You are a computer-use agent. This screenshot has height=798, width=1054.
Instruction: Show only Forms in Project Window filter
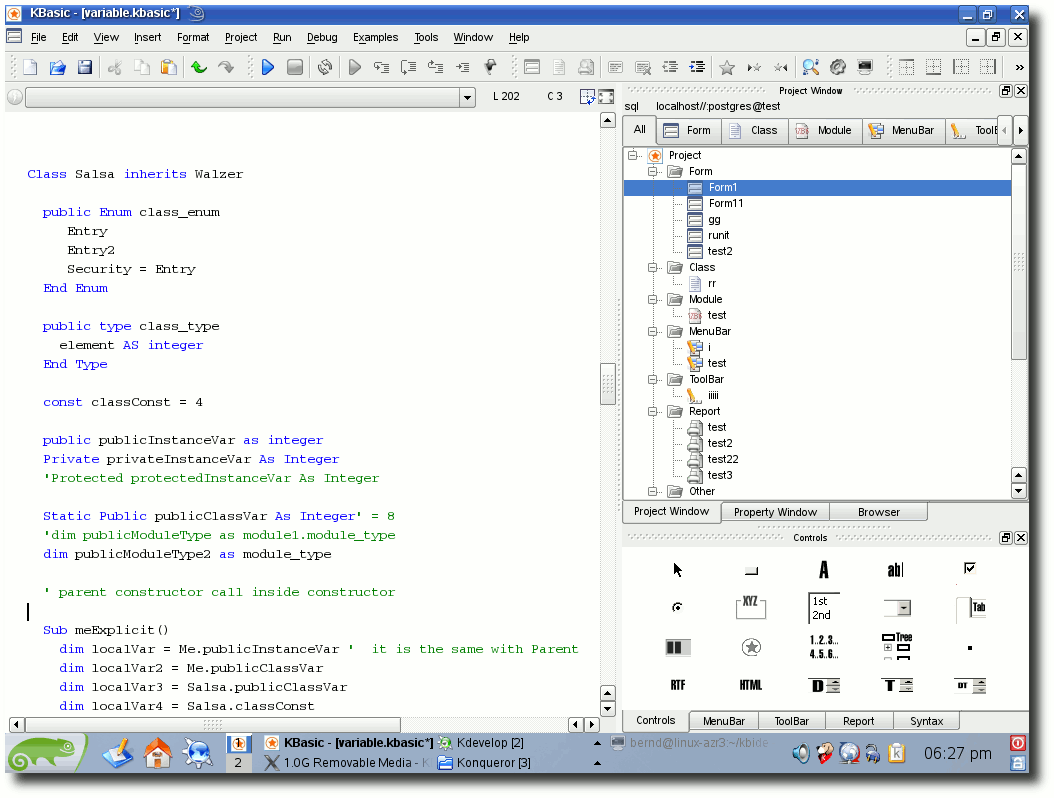tap(687, 130)
